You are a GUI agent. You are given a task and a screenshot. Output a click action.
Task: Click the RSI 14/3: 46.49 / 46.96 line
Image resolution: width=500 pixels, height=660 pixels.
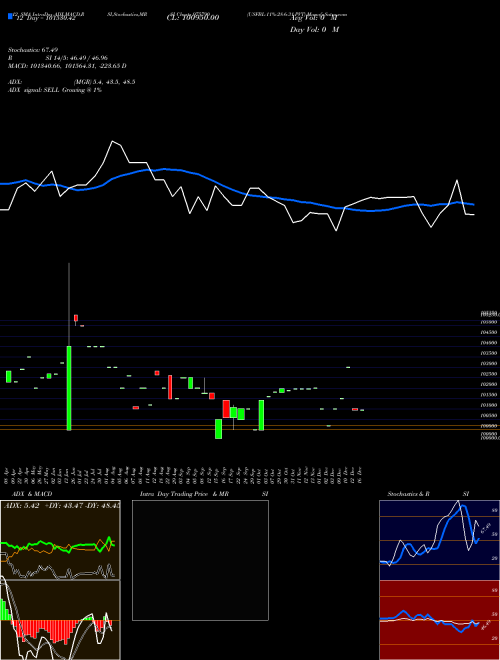[x=58, y=58]
